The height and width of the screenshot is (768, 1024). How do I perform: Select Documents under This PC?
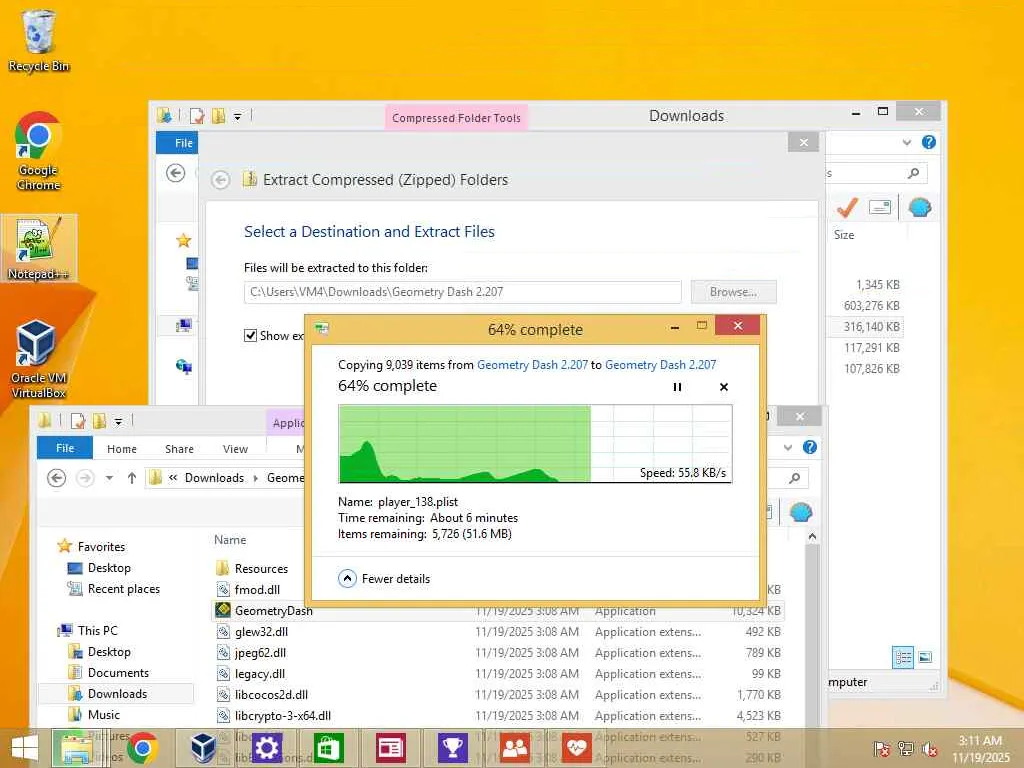tap(118, 673)
